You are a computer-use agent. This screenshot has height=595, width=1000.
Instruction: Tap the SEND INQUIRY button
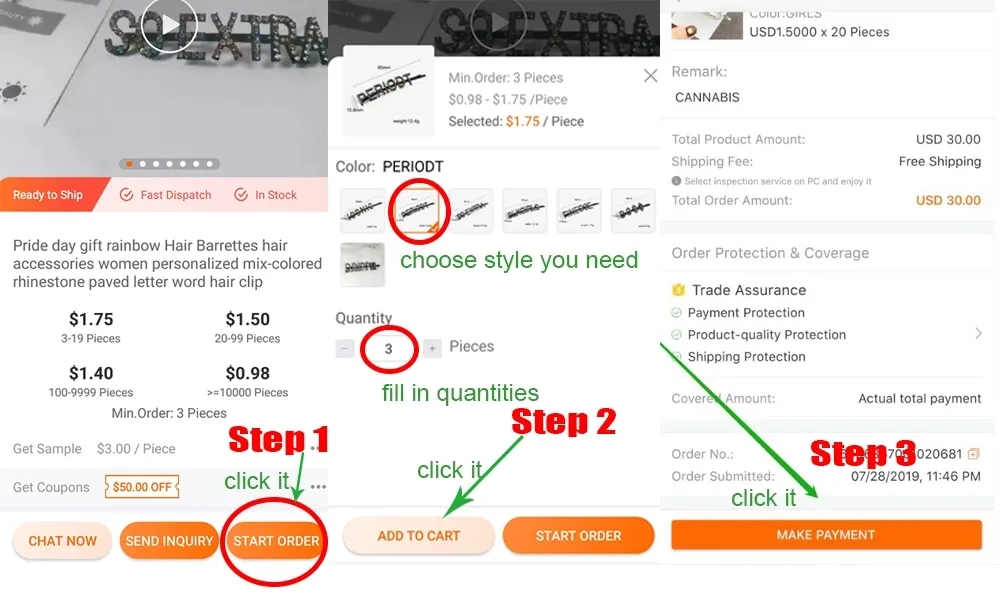[x=169, y=541]
